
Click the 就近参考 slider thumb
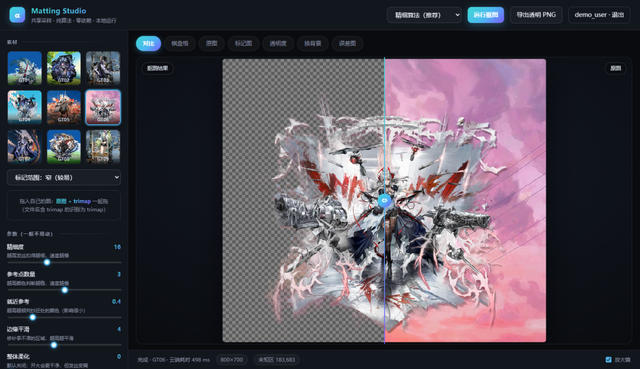33,317
